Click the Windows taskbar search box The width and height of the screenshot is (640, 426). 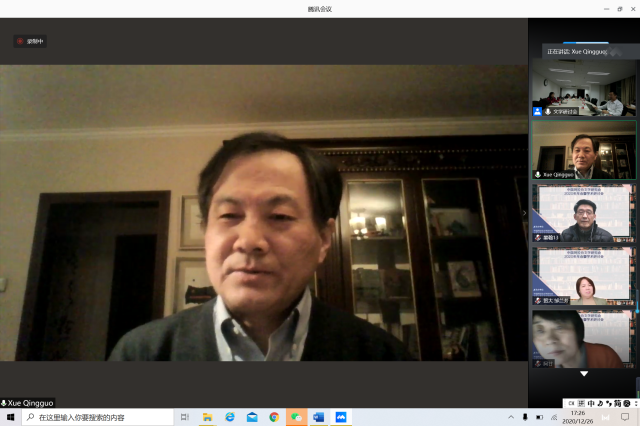tap(95, 417)
